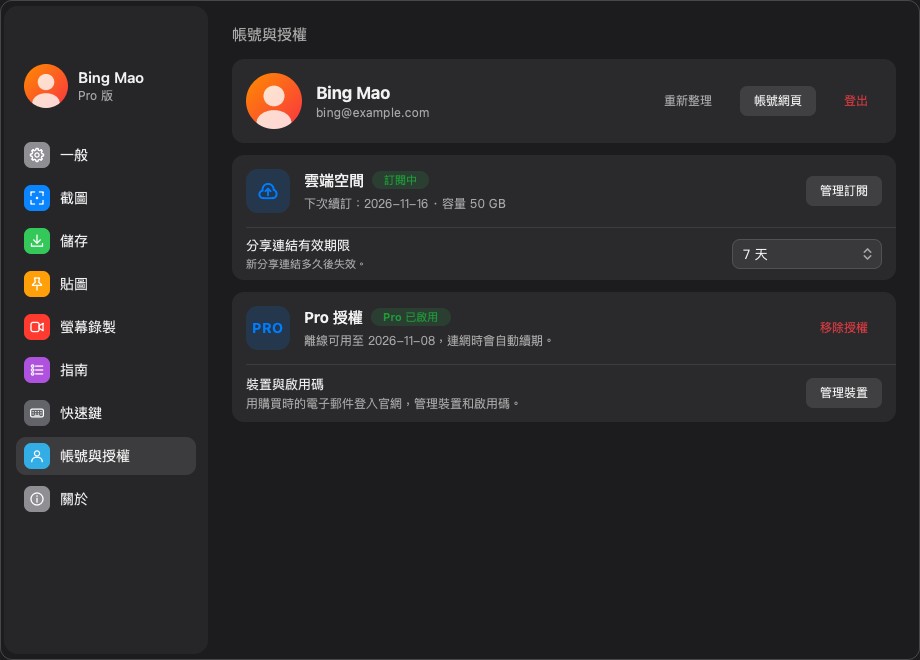Show the 指南 section
Image resolution: width=920 pixels, height=660 pixels.
tap(106, 370)
